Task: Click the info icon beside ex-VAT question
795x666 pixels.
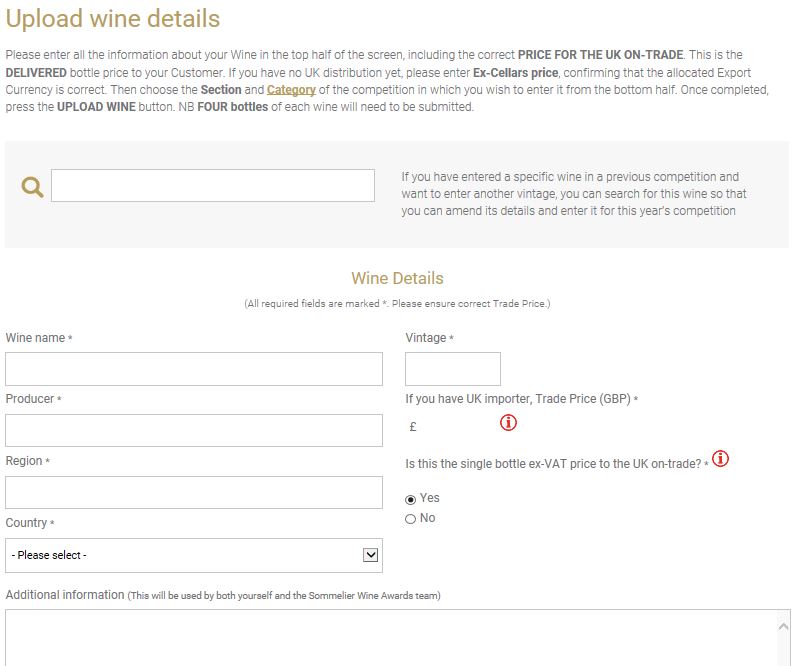Action: pyautogui.click(x=720, y=458)
